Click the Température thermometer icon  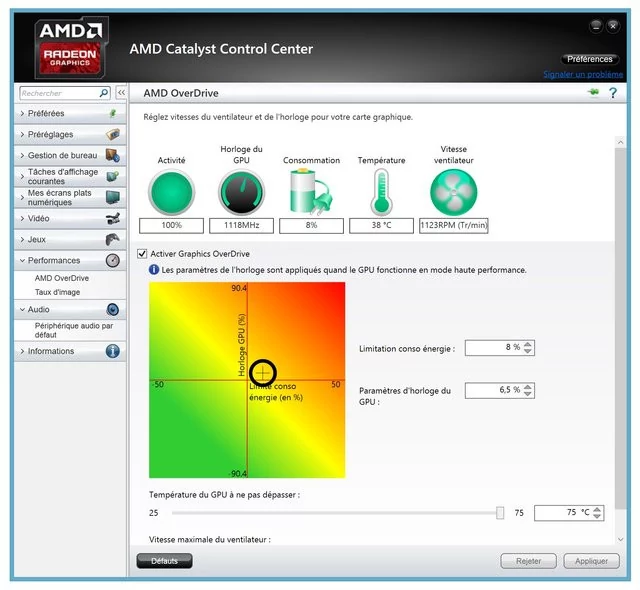(381, 192)
